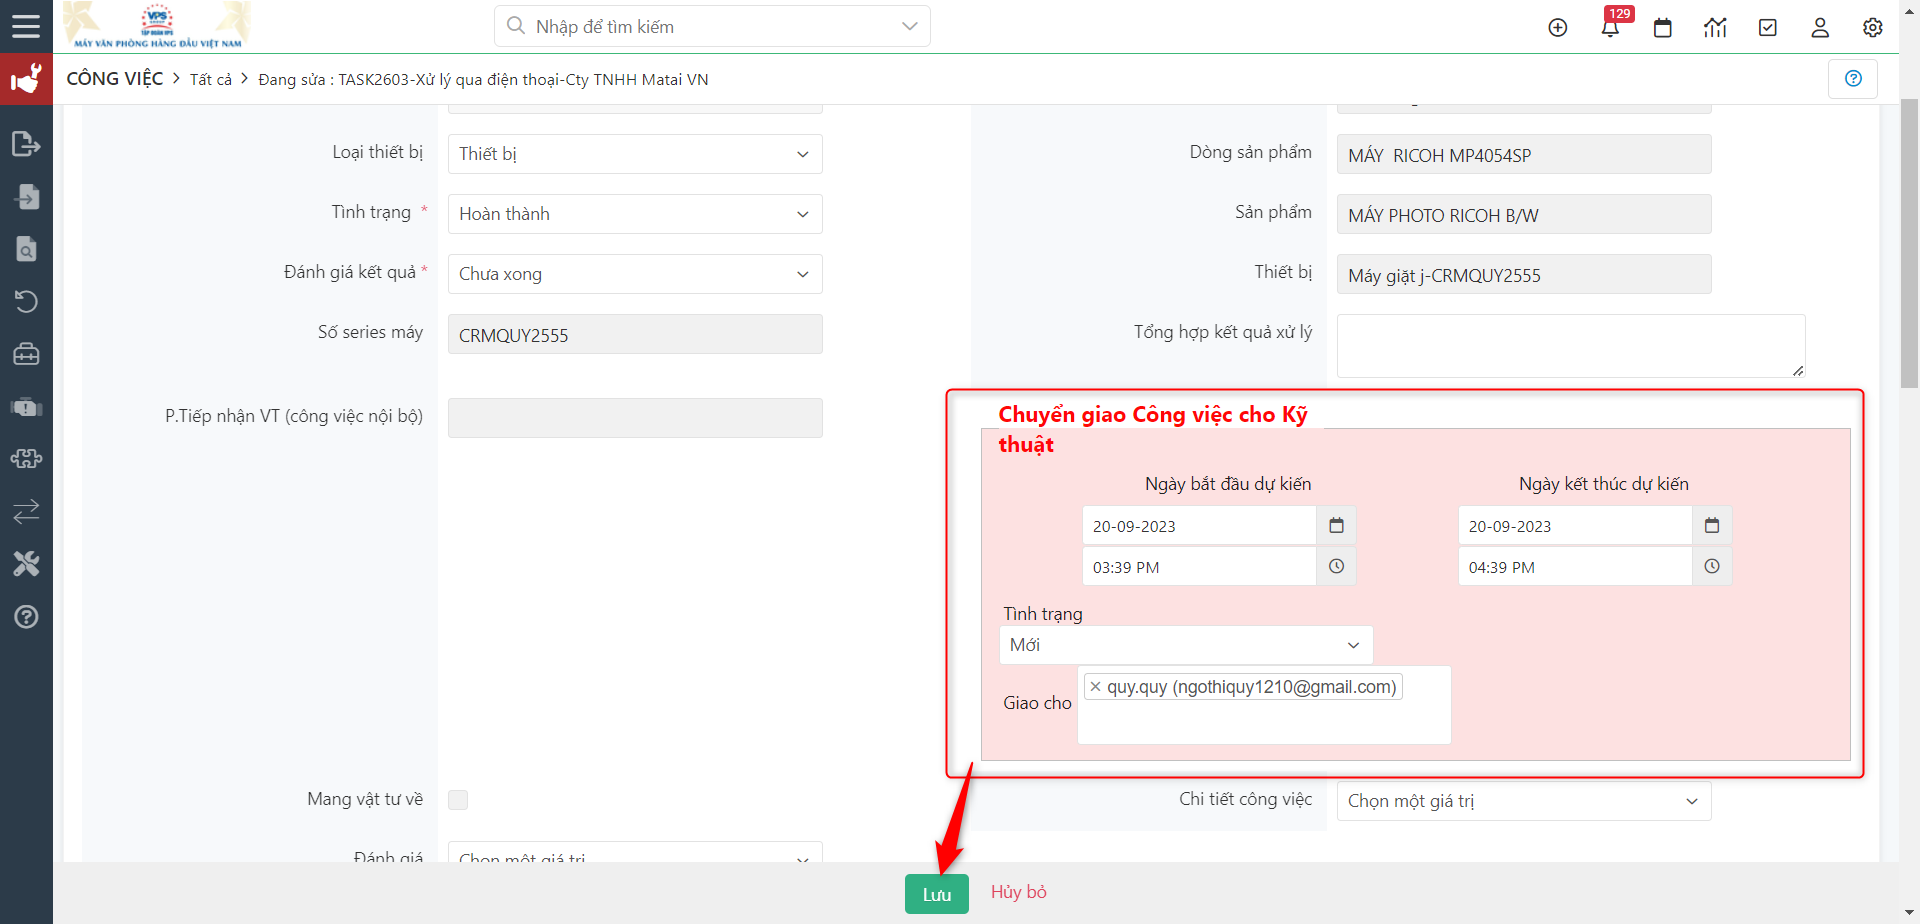Open the export document sidebar icon
The image size is (1920, 924).
(26, 144)
